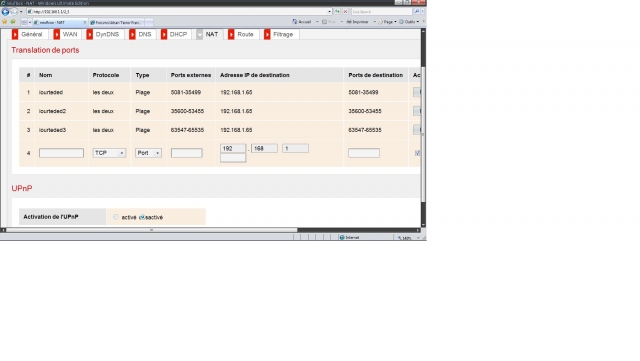Open the DynDNS tab
Viewport: 640px width, 361px height.
pos(103,34)
